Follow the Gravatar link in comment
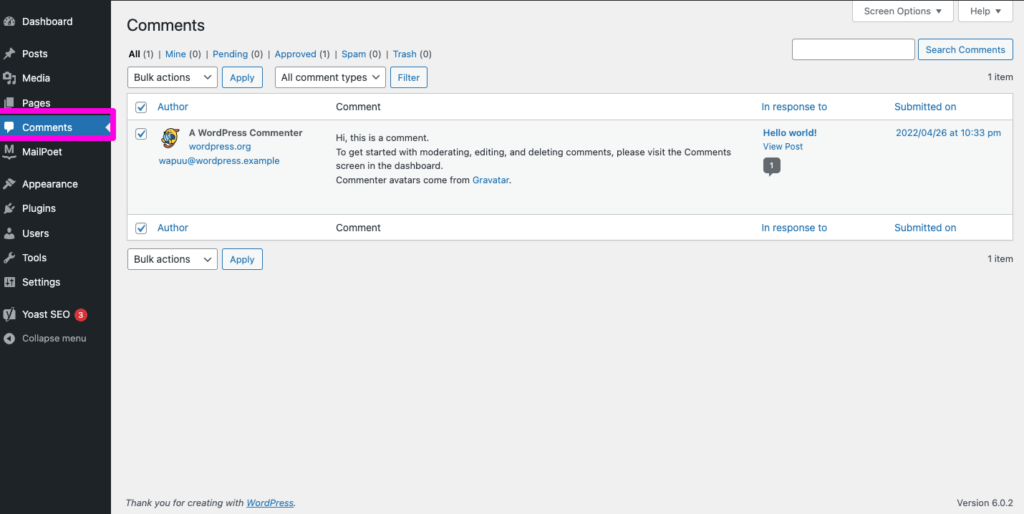The image size is (1024, 514). (x=490, y=180)
